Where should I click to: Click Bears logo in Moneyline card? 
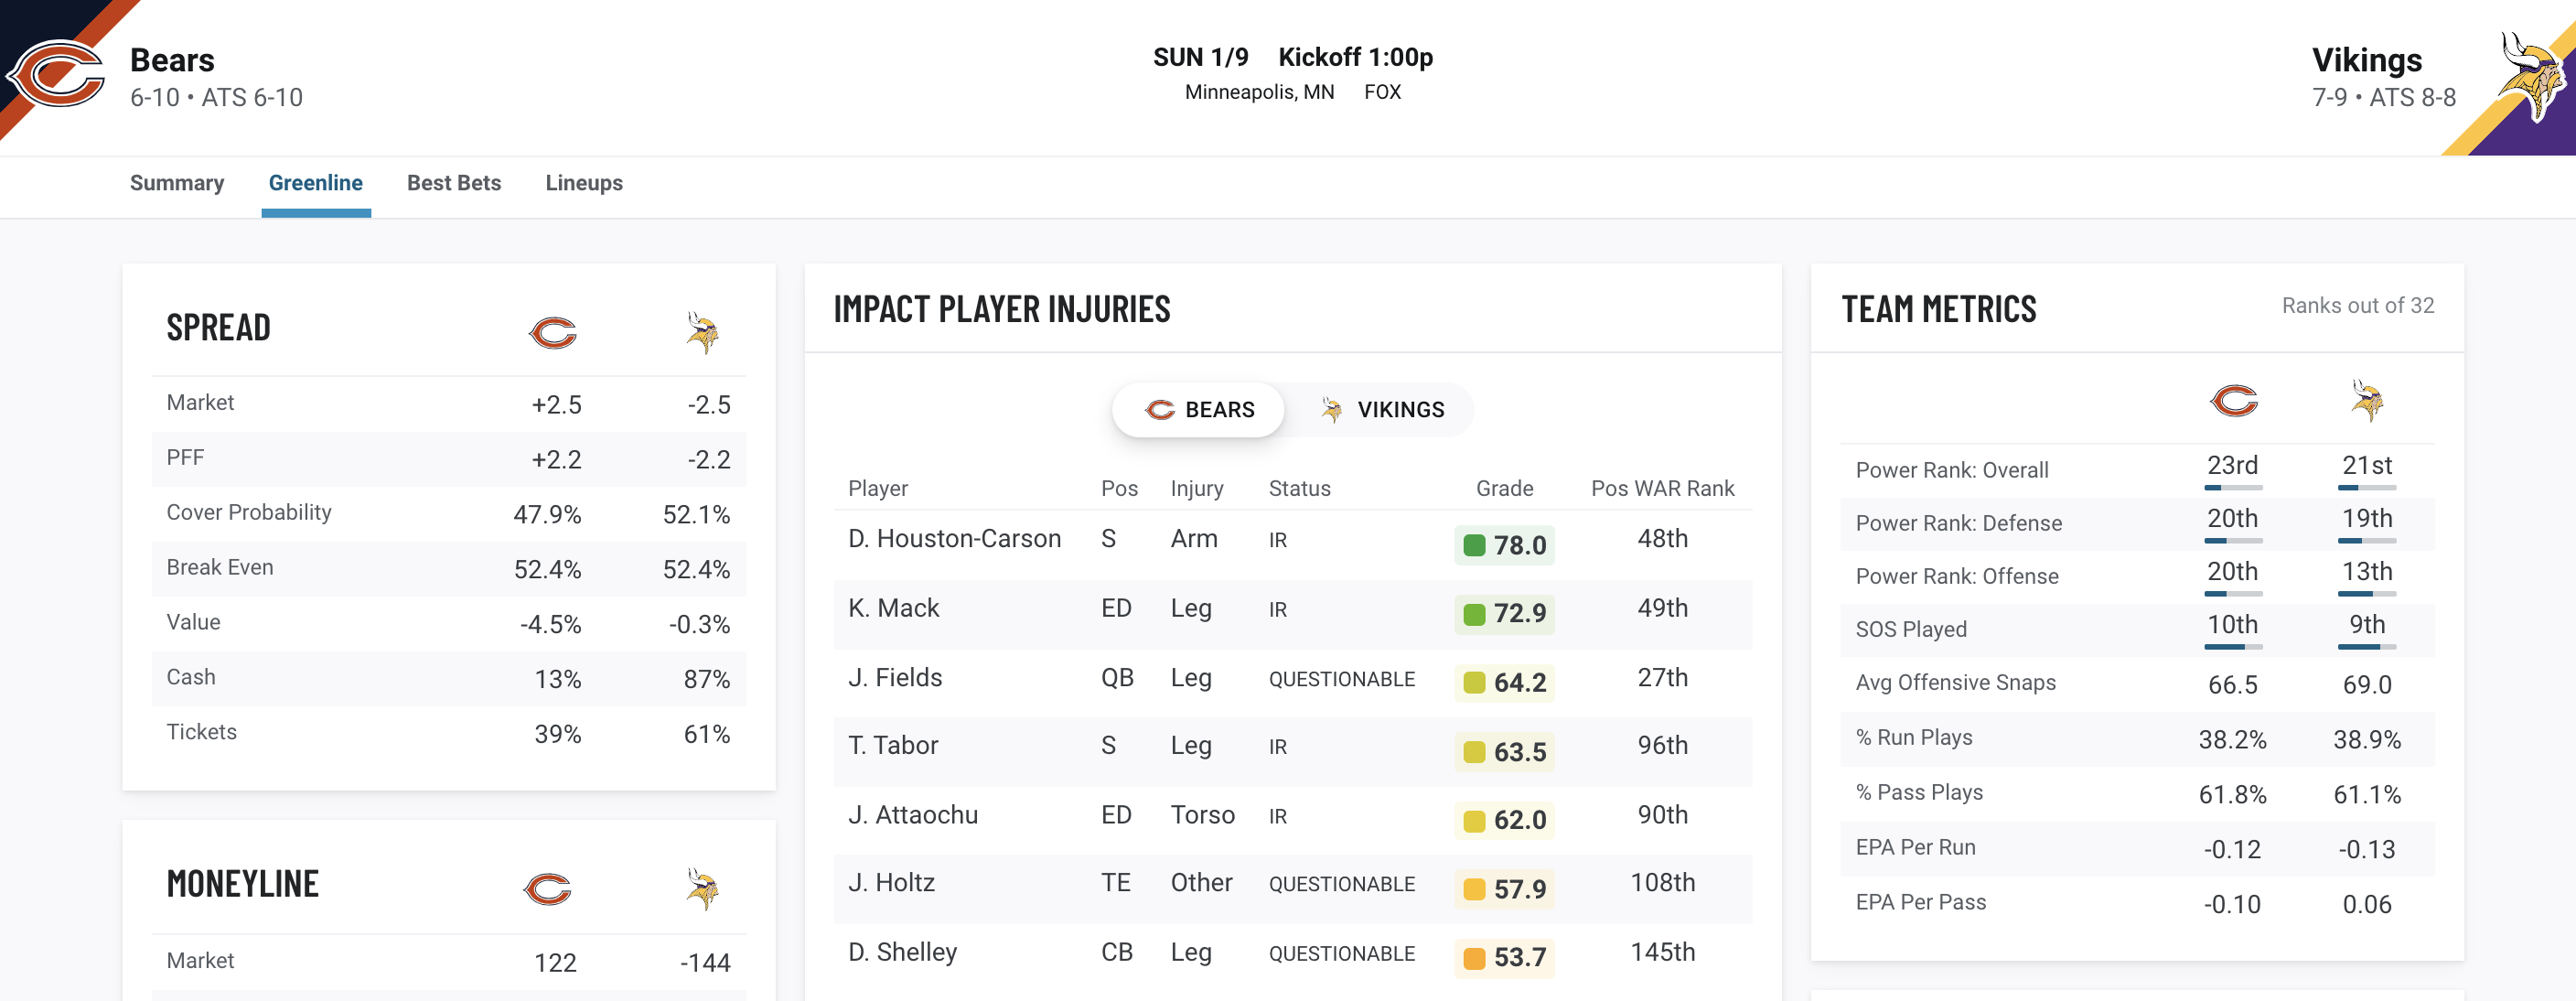coord(548,888)
